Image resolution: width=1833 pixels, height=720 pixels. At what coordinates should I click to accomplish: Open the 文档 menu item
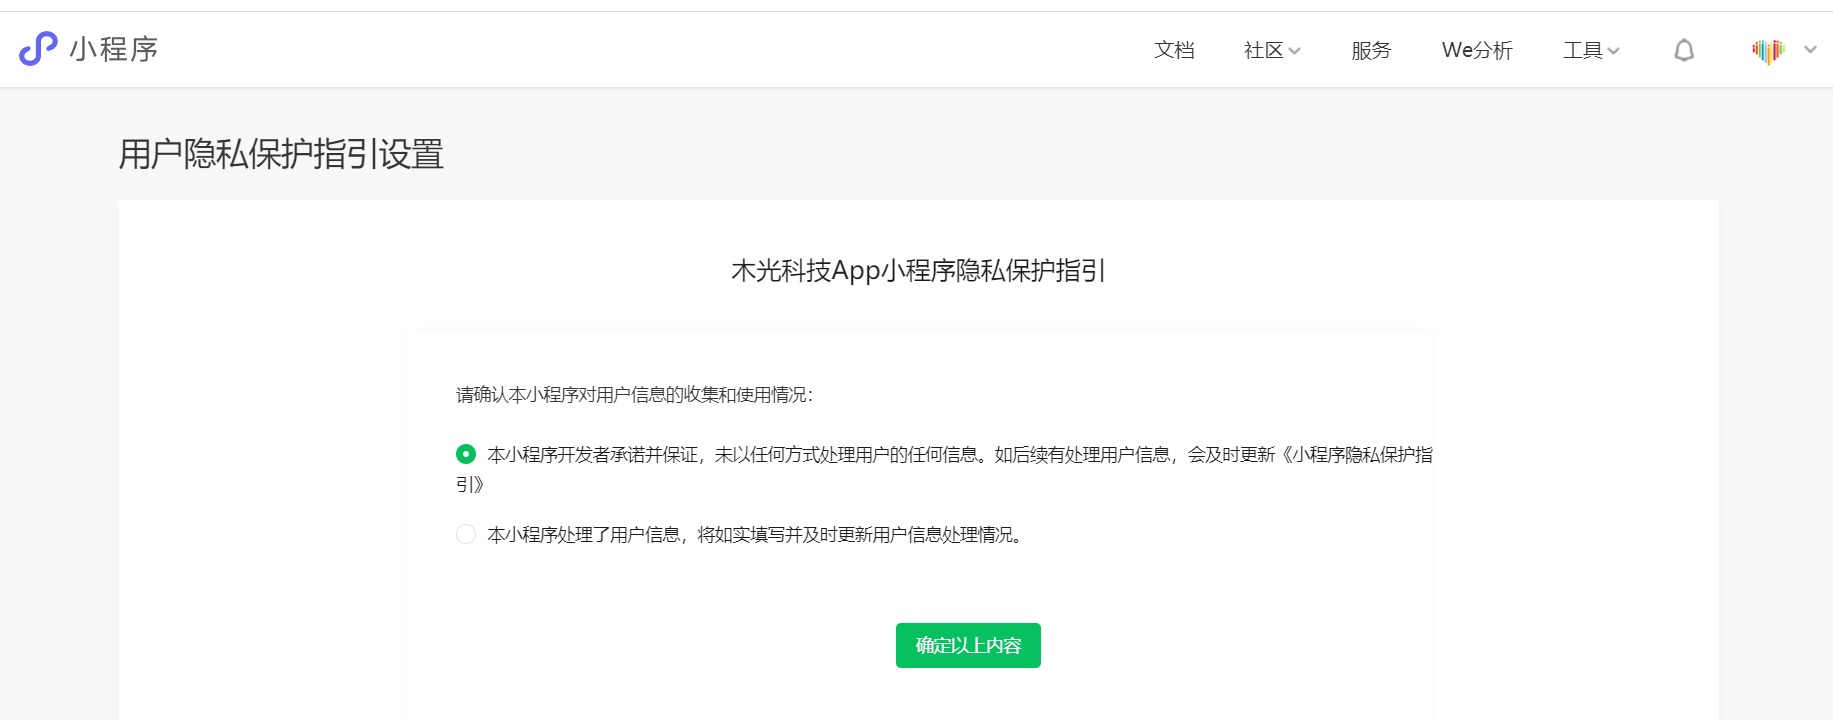[x=1174, y=50]
